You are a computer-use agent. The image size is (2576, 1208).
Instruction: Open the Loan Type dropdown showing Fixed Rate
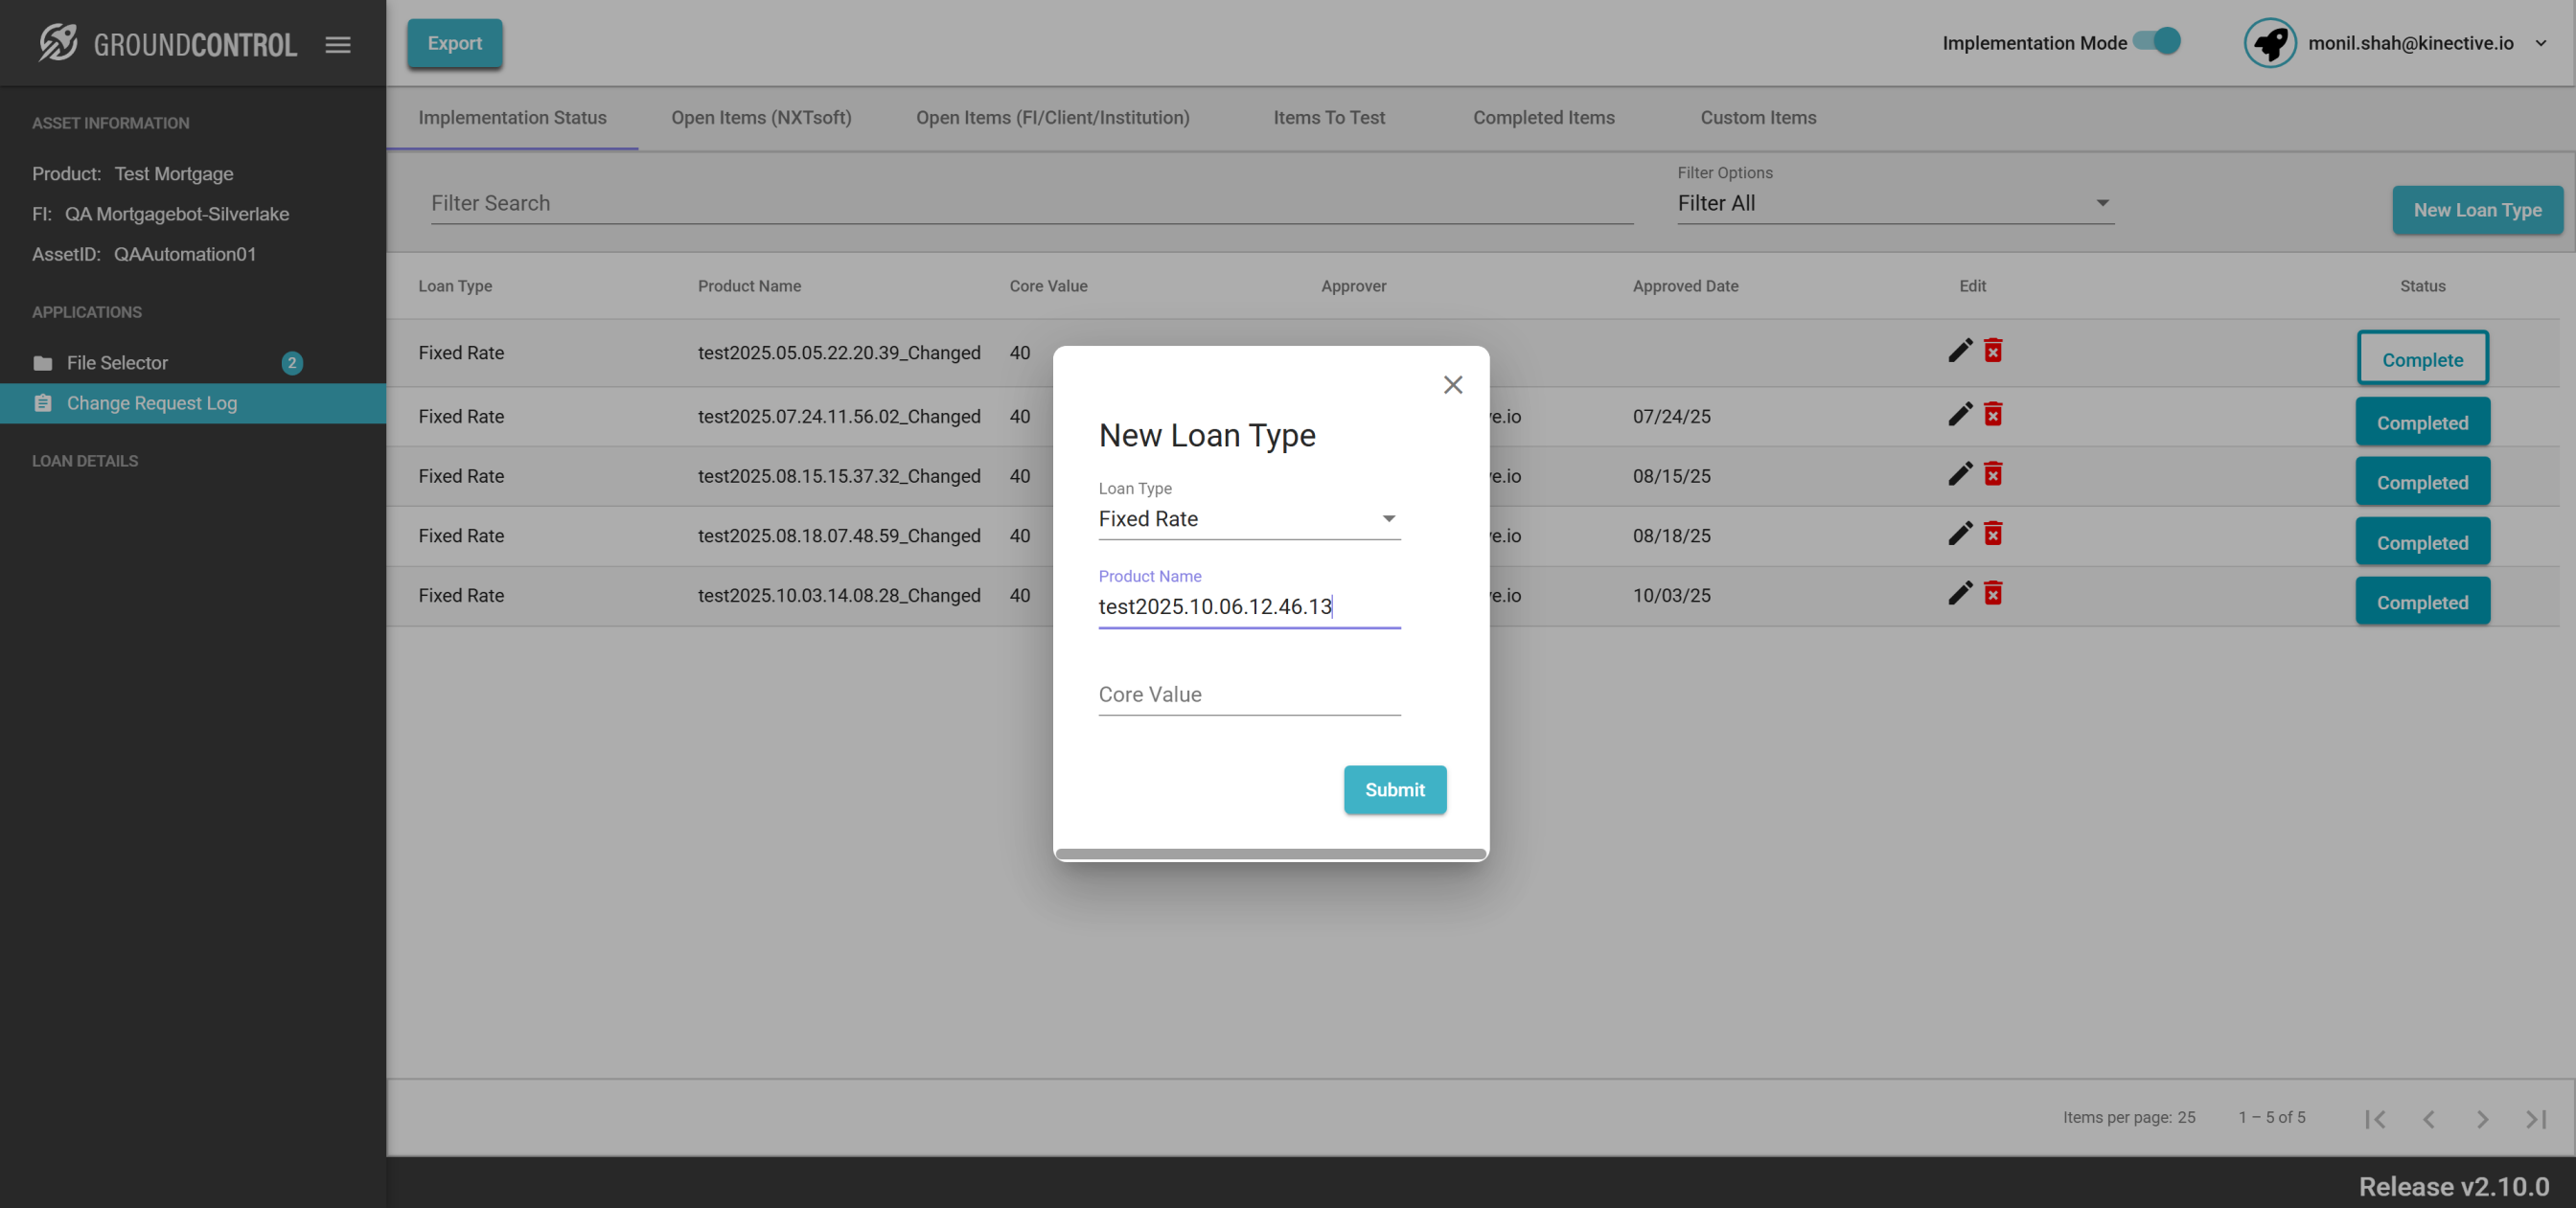point(1249,519)
